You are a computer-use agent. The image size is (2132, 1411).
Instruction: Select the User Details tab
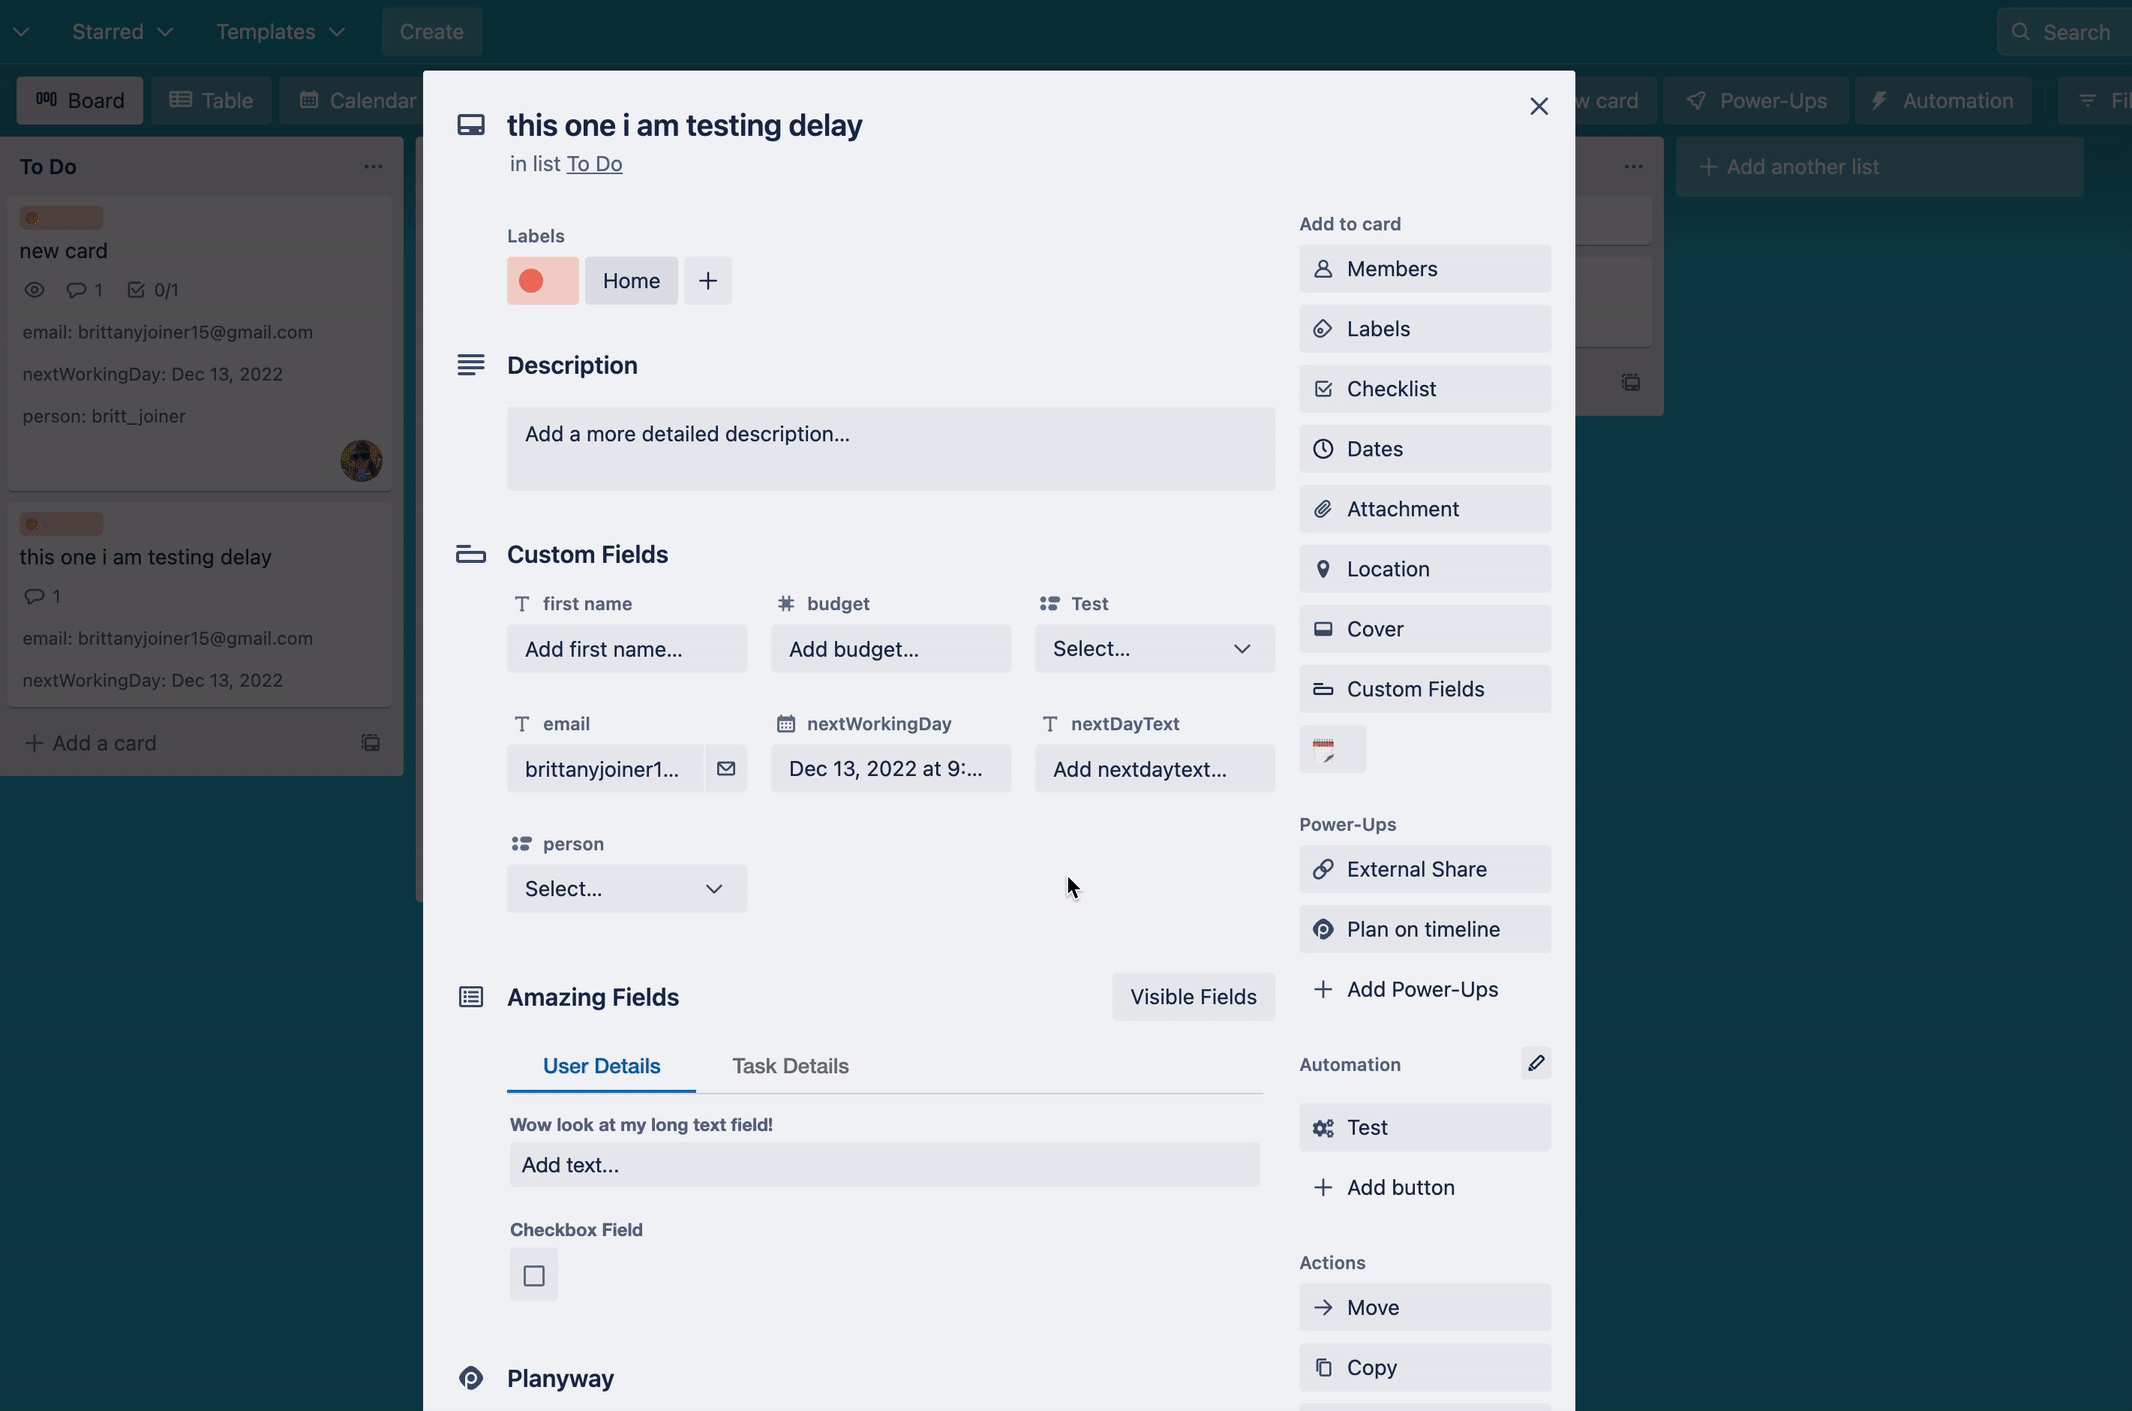point(601,1066)
